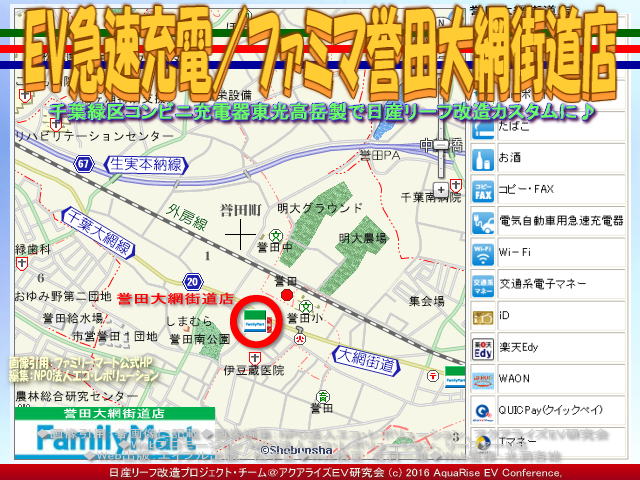
Task: Click the EV quick charger service icon
Action: [x=483, y=223]
